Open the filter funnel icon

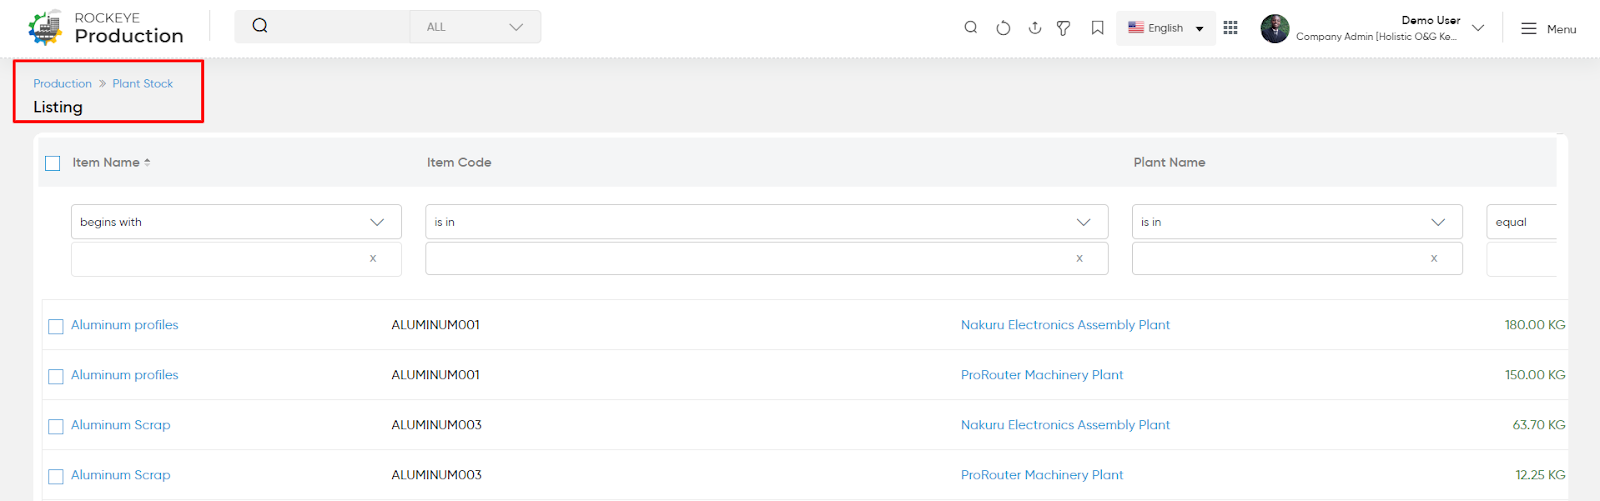click(1064, 28)
